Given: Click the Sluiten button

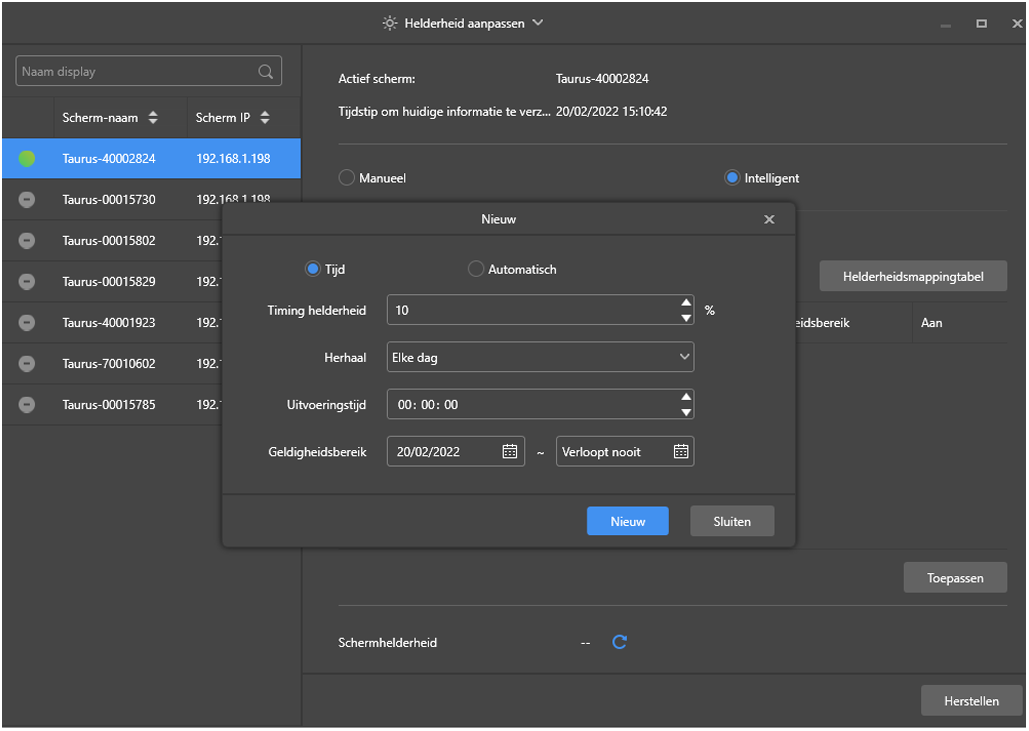Looking at the screenshot, I should point(732,521).
